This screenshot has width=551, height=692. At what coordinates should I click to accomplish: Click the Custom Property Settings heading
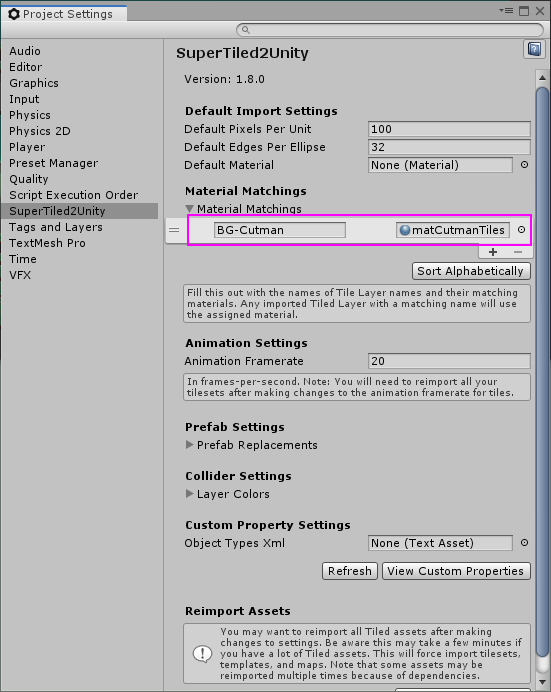click(268, 525)
